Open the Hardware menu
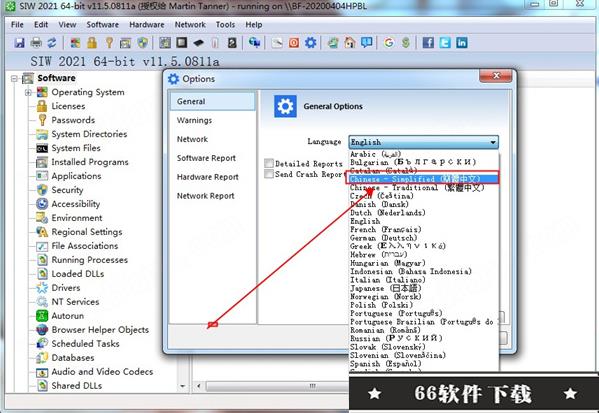The height and width of the screenshot is (413, 599). tap(147, 24)
